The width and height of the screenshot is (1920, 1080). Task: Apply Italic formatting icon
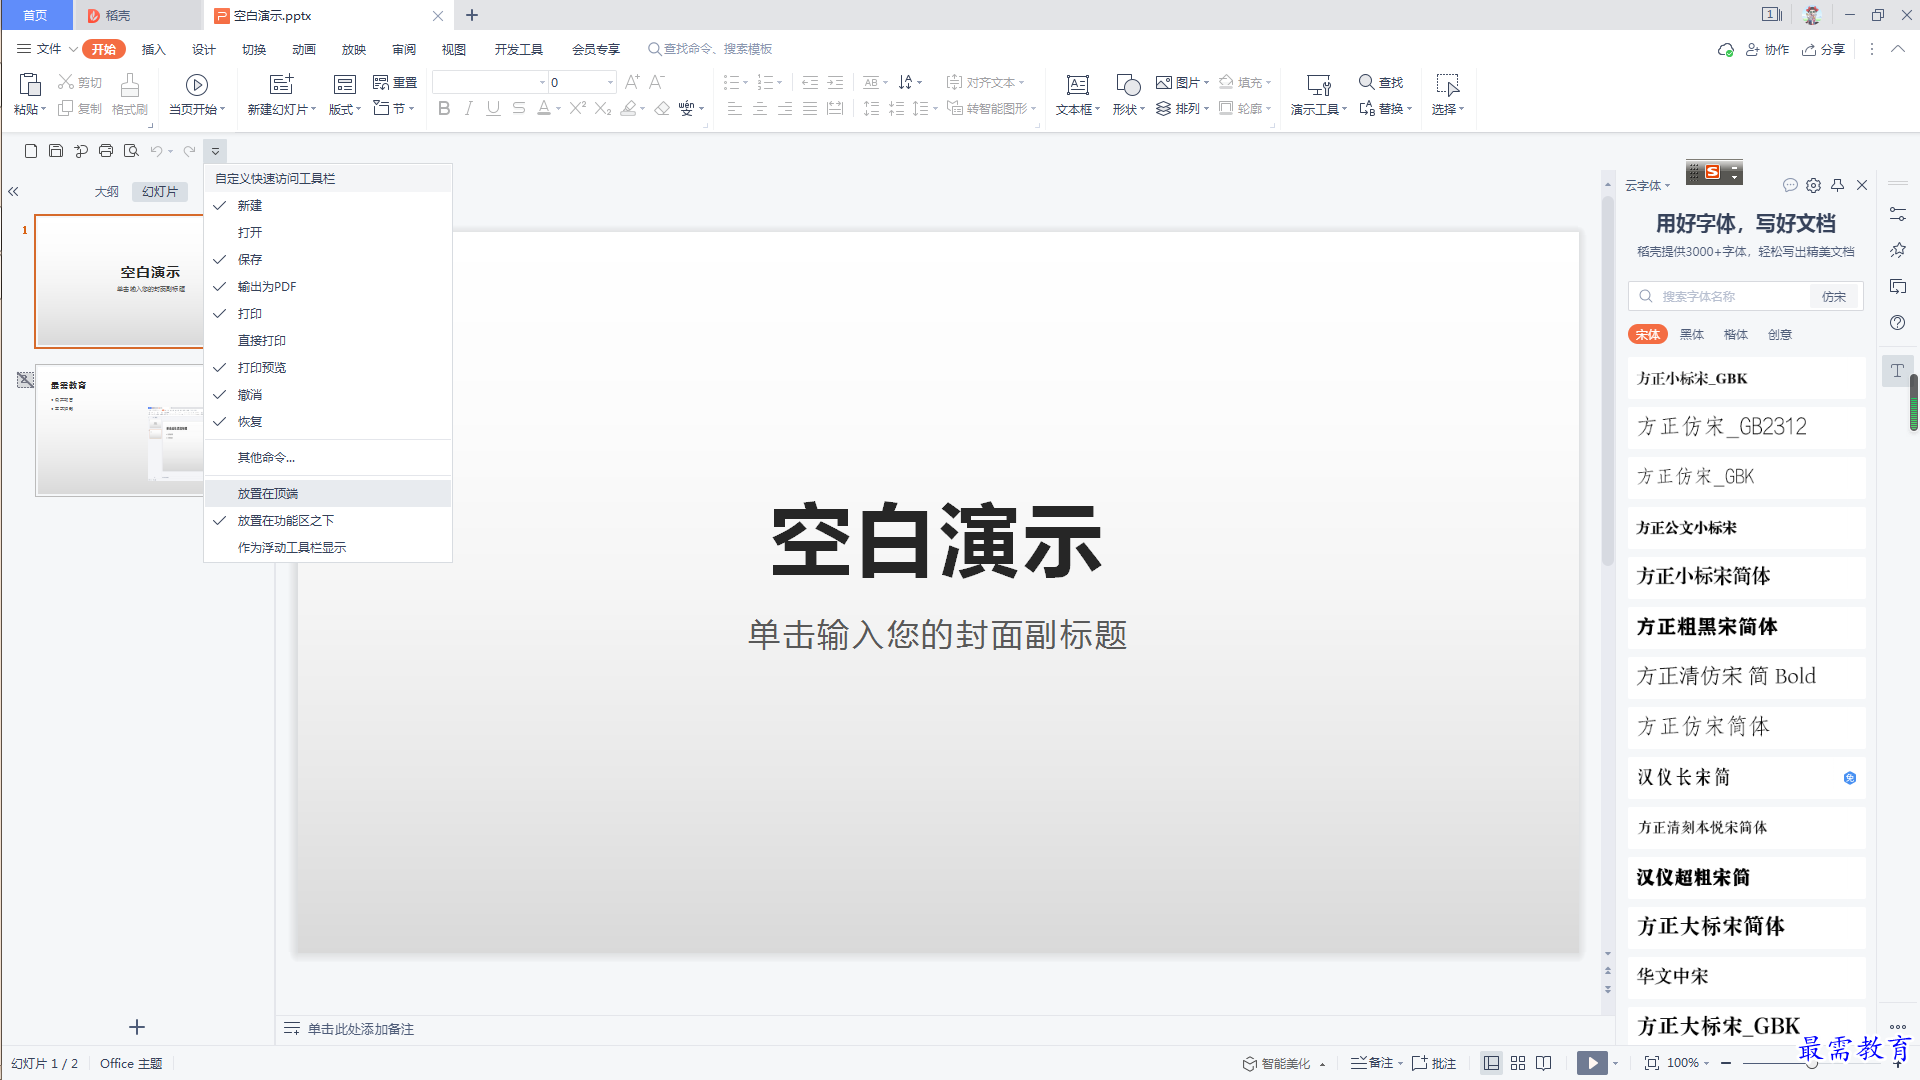(x=468, y=108)
